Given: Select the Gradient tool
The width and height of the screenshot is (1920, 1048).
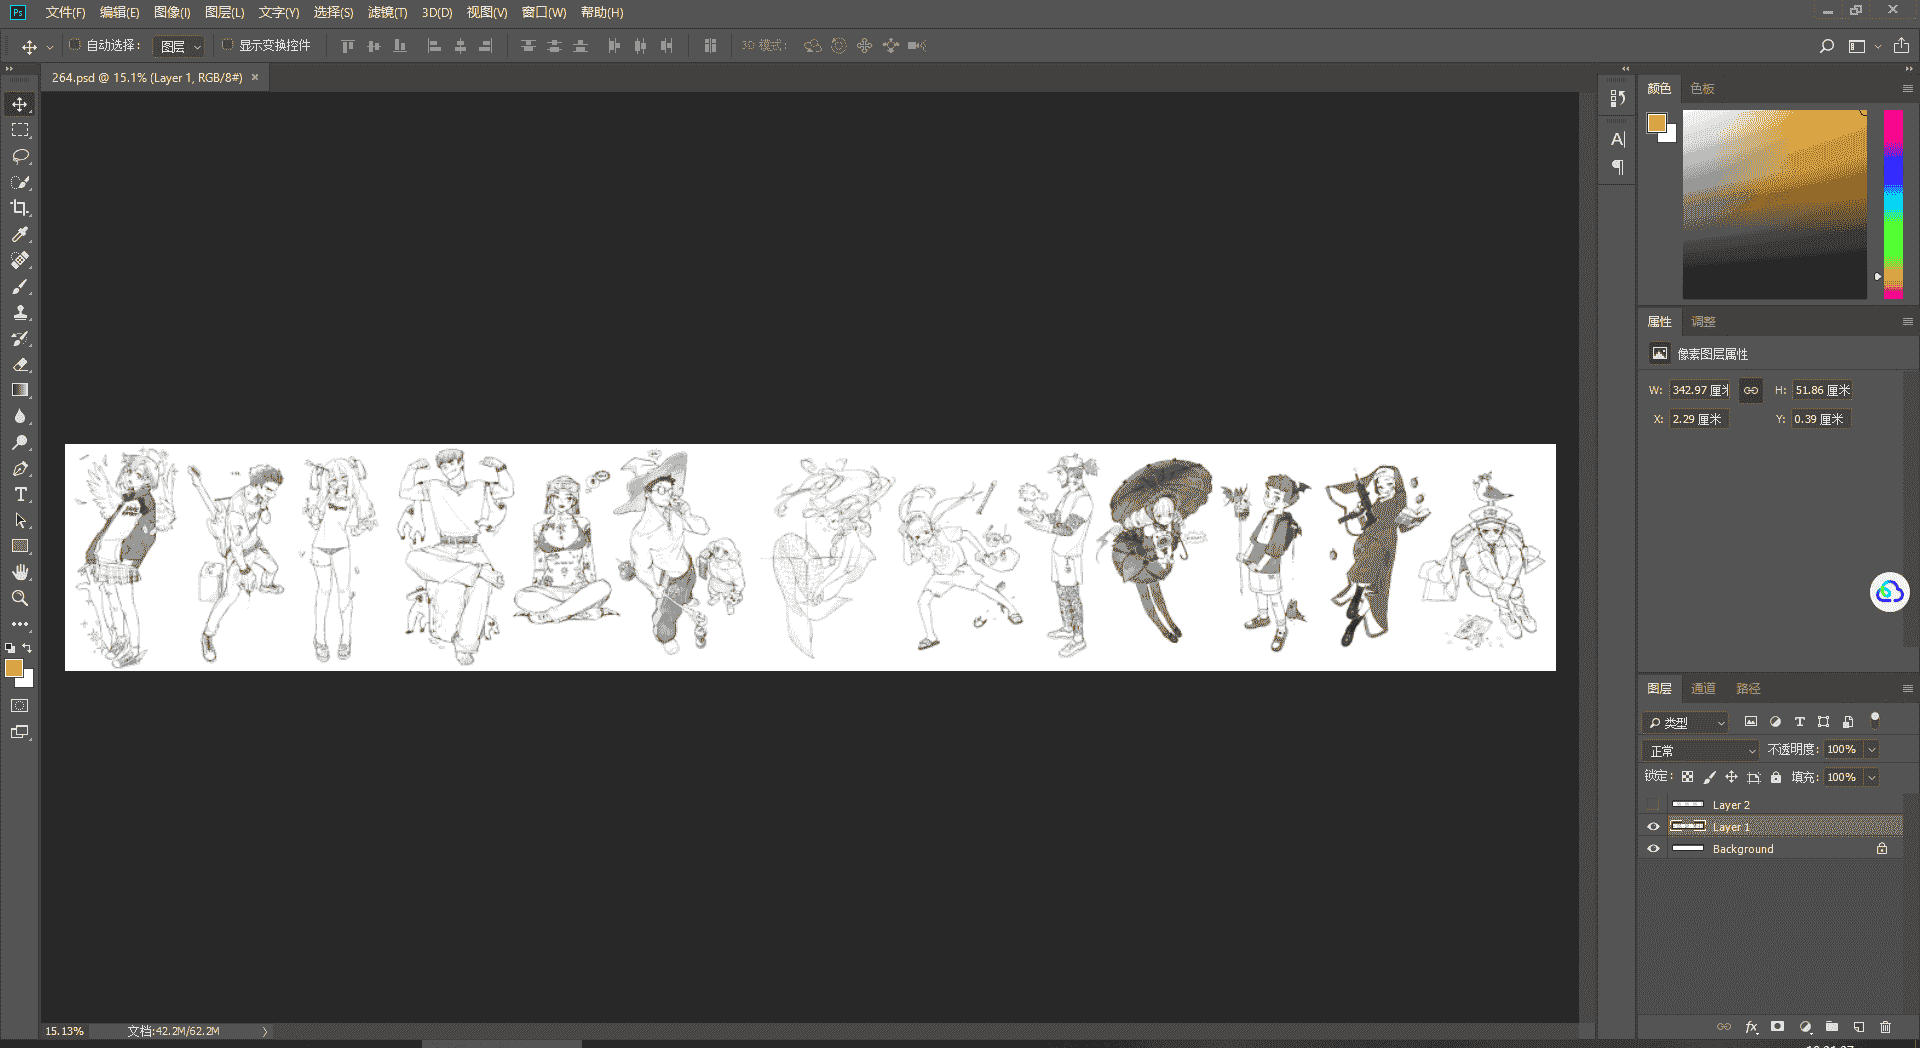Looking at the screenshot, I should point(20,390).
